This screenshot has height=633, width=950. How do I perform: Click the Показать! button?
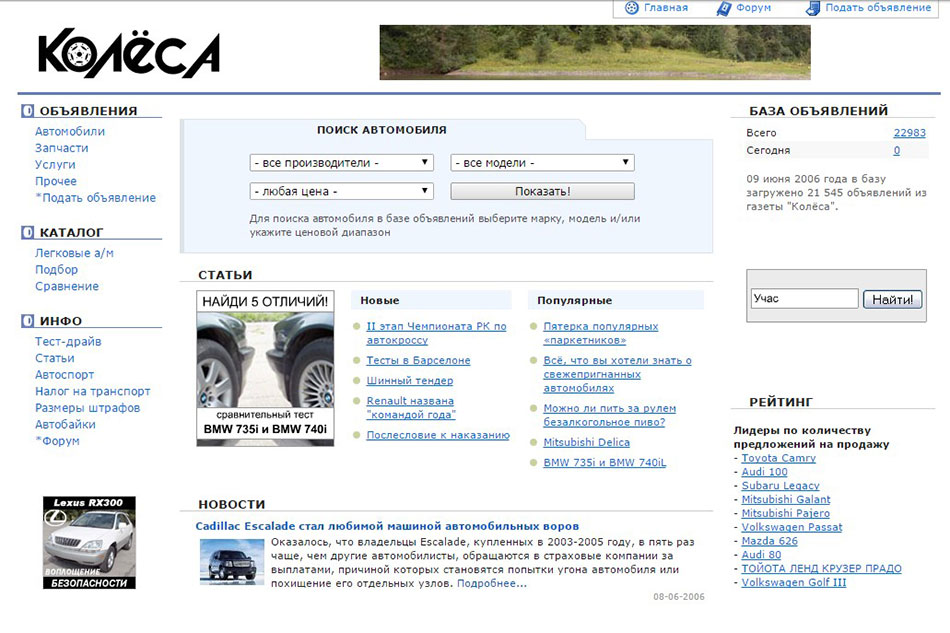(x=542, y=191)
